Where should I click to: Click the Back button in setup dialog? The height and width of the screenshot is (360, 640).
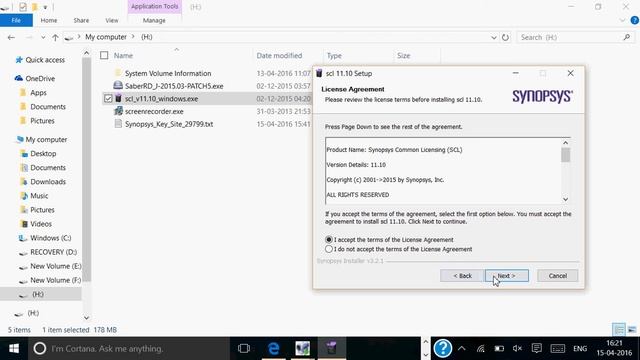click(x=462, y=276)
